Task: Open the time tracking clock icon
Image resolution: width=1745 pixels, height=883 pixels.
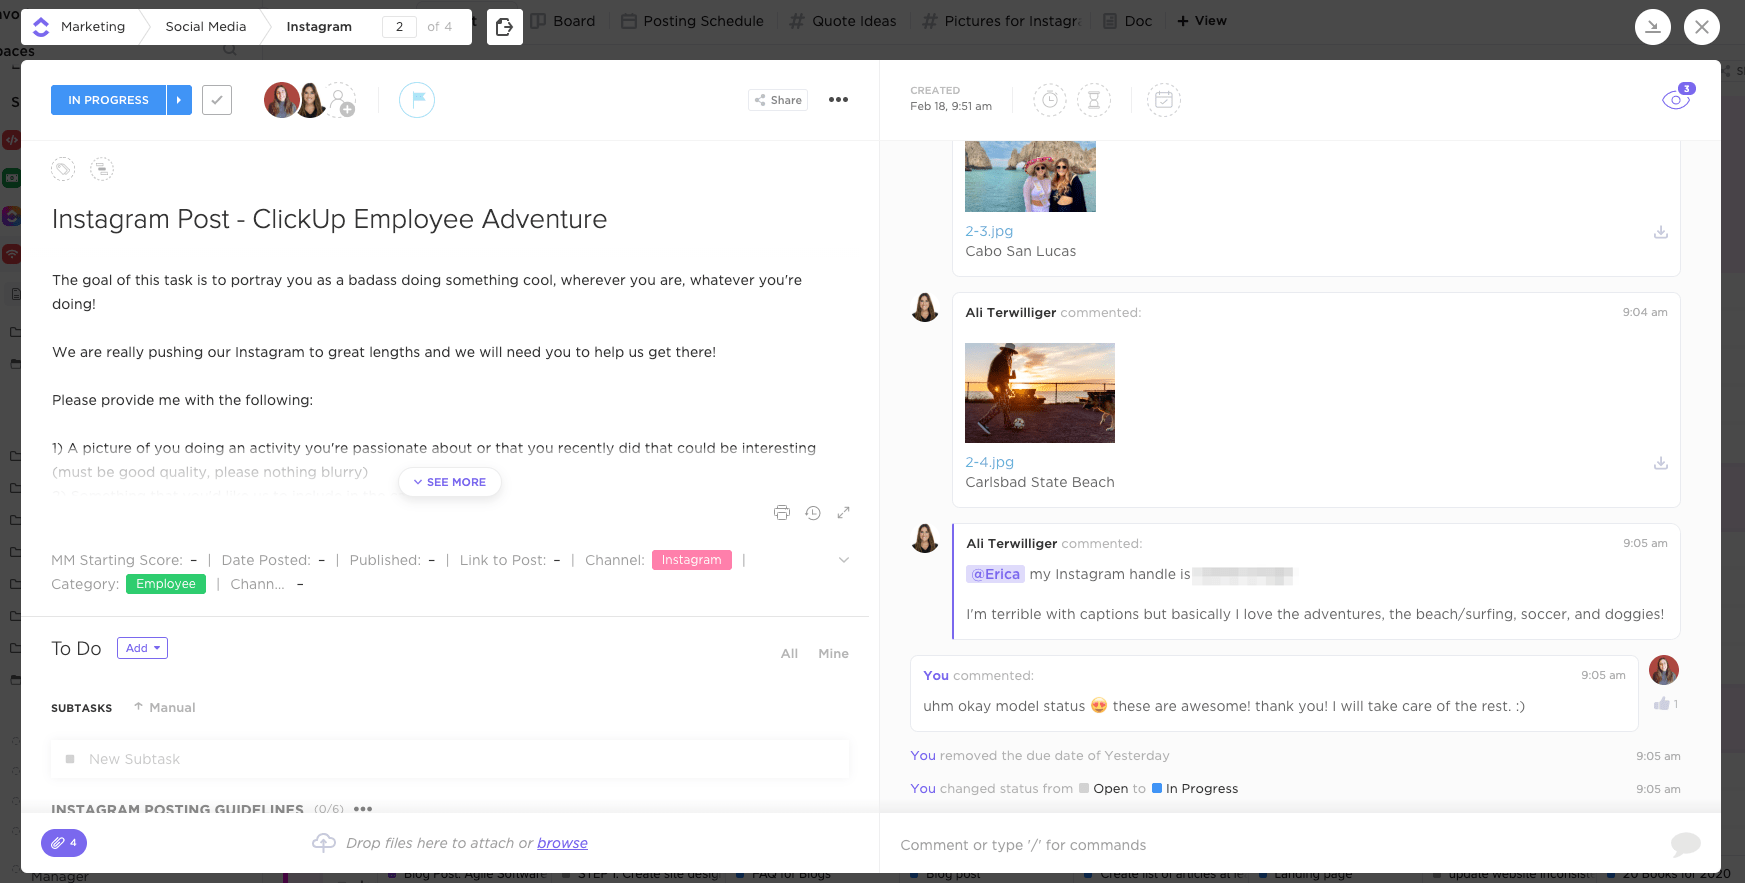Action: (x=1049, y=100)
